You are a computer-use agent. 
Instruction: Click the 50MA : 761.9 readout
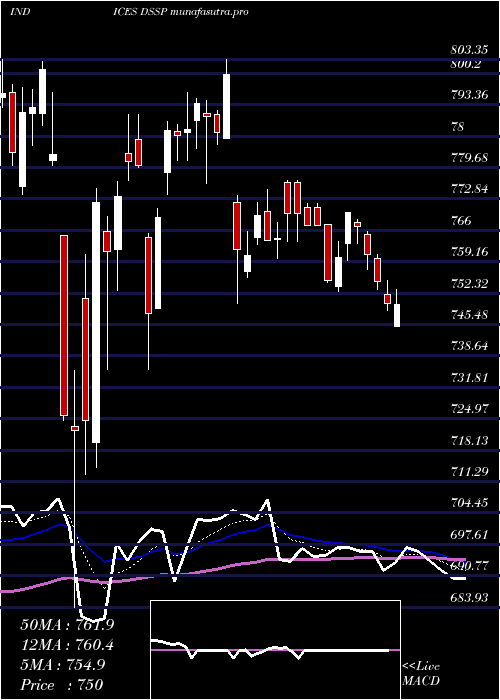67,625
